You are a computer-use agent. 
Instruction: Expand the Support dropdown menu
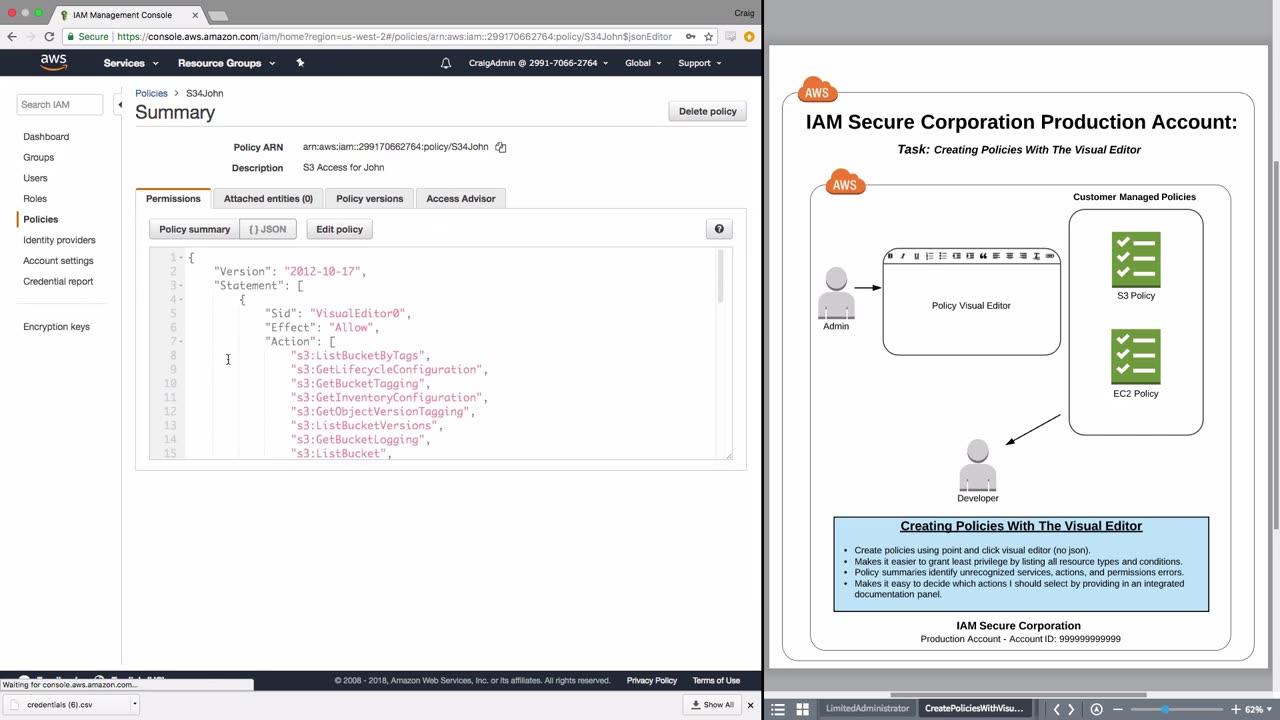700,63
